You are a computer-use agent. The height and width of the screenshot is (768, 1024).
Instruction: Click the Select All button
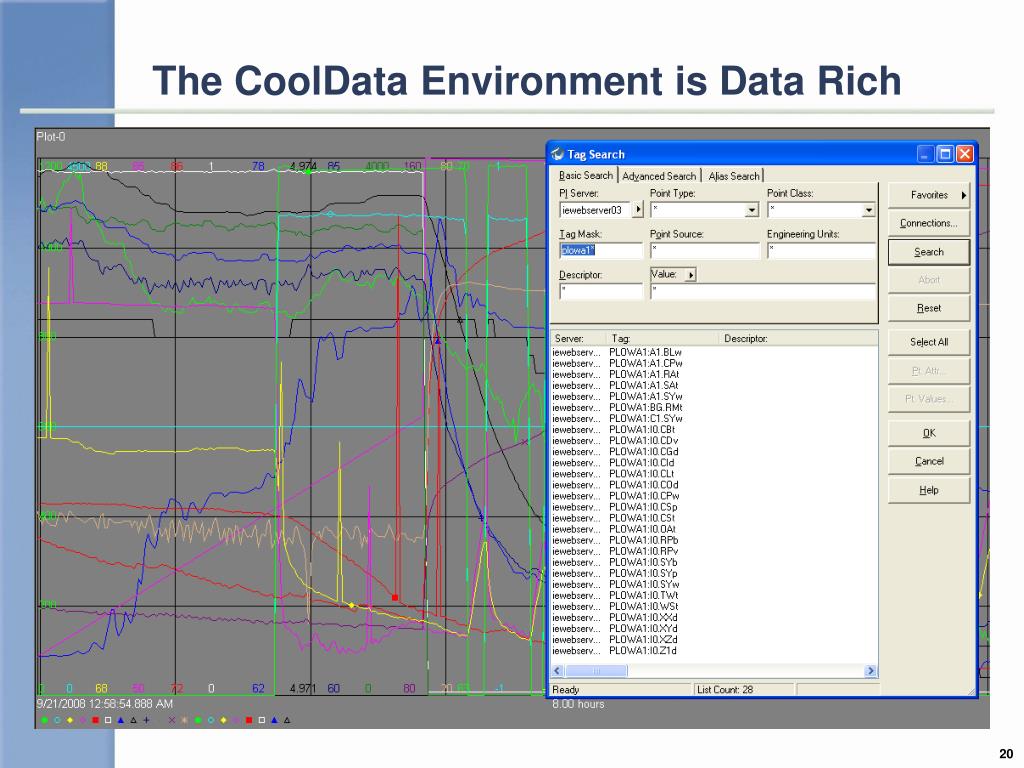point(929,342)
